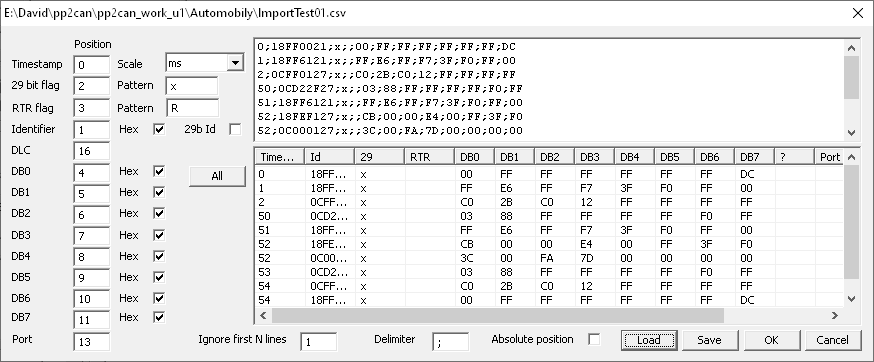This screenshot has width=874, height=362.
Task: Enable the 29b Id checkbox
Action: point(235,129)
